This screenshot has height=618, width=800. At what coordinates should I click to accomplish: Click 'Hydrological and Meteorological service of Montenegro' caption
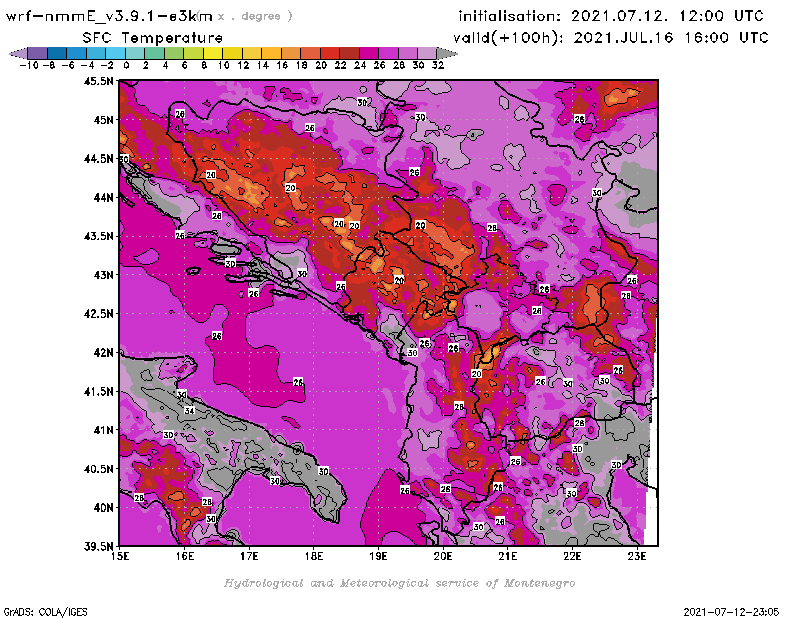click(399, 583)
